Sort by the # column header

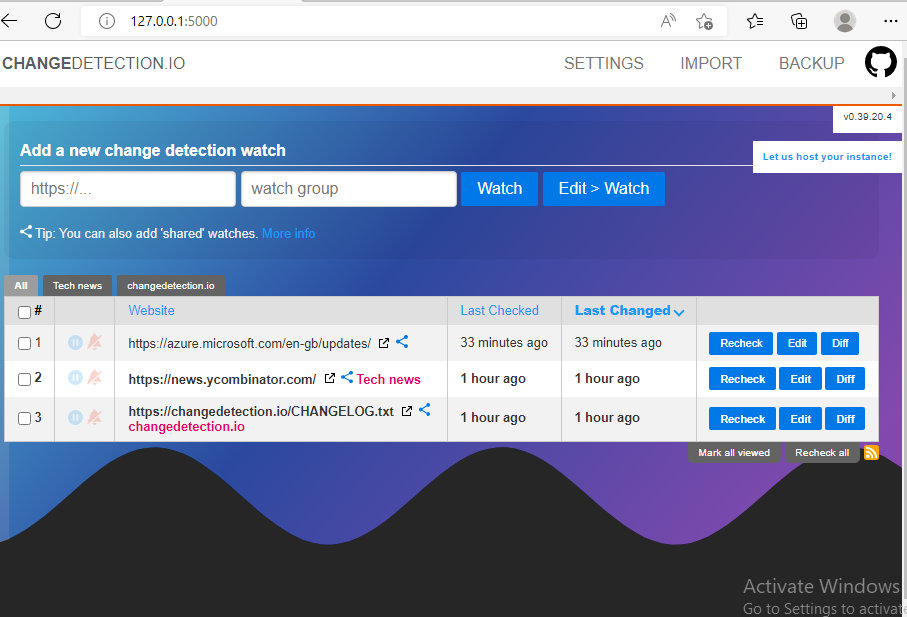pos(38,311)
